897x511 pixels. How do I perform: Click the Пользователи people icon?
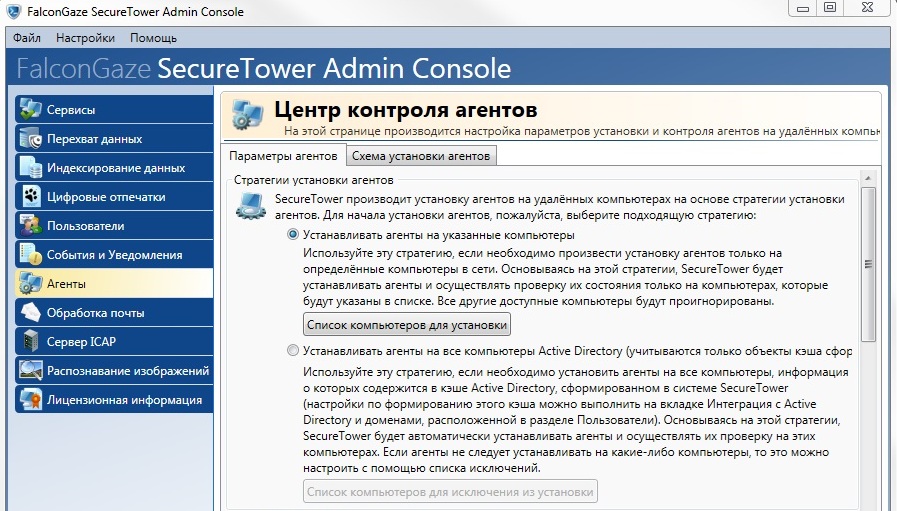point(30,226)
